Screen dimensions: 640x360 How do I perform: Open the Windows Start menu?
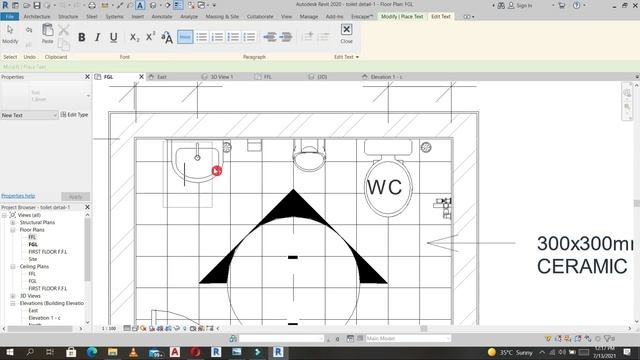click(10, 352)
